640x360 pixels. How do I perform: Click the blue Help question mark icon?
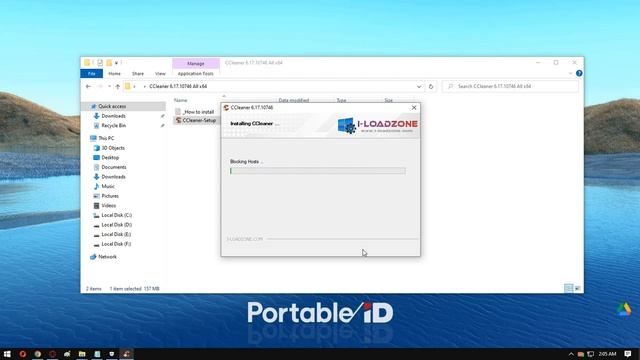(x=579, y=73)
